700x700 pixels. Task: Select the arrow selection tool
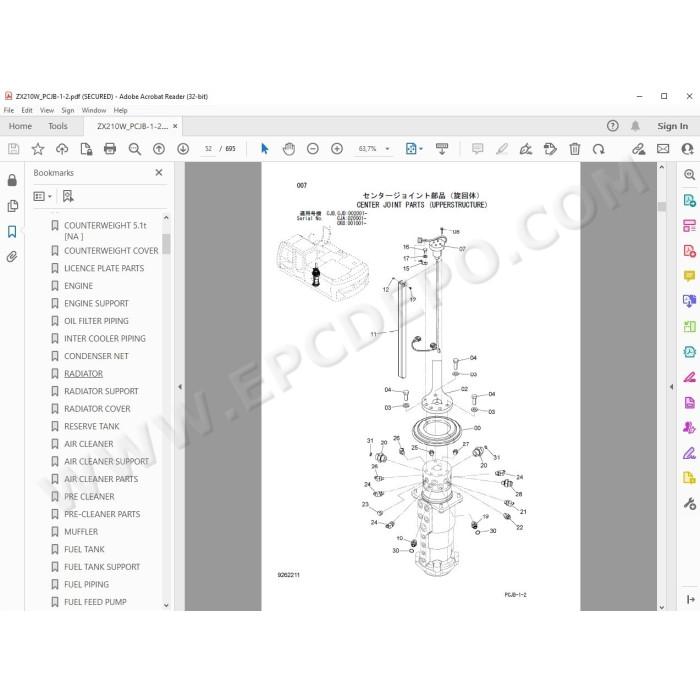265,149
